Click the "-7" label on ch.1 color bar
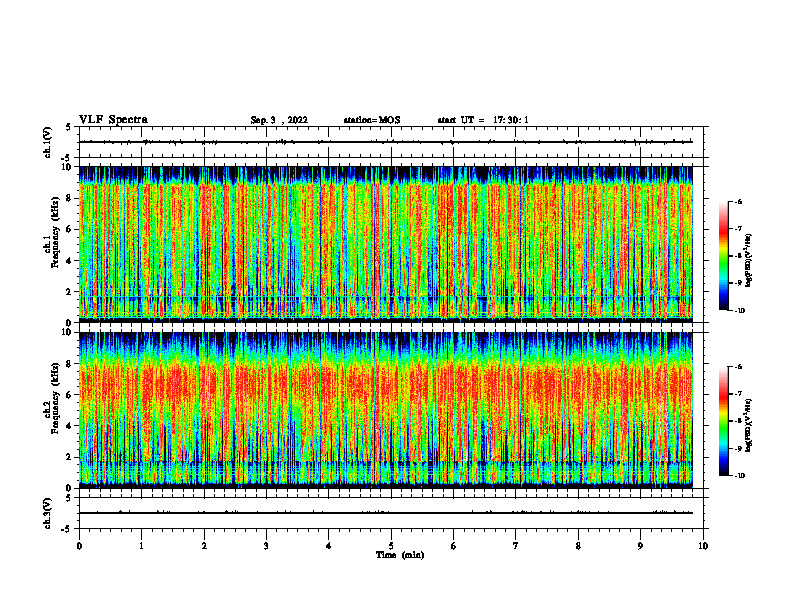The image size is (792, 612). coord(738,229)
